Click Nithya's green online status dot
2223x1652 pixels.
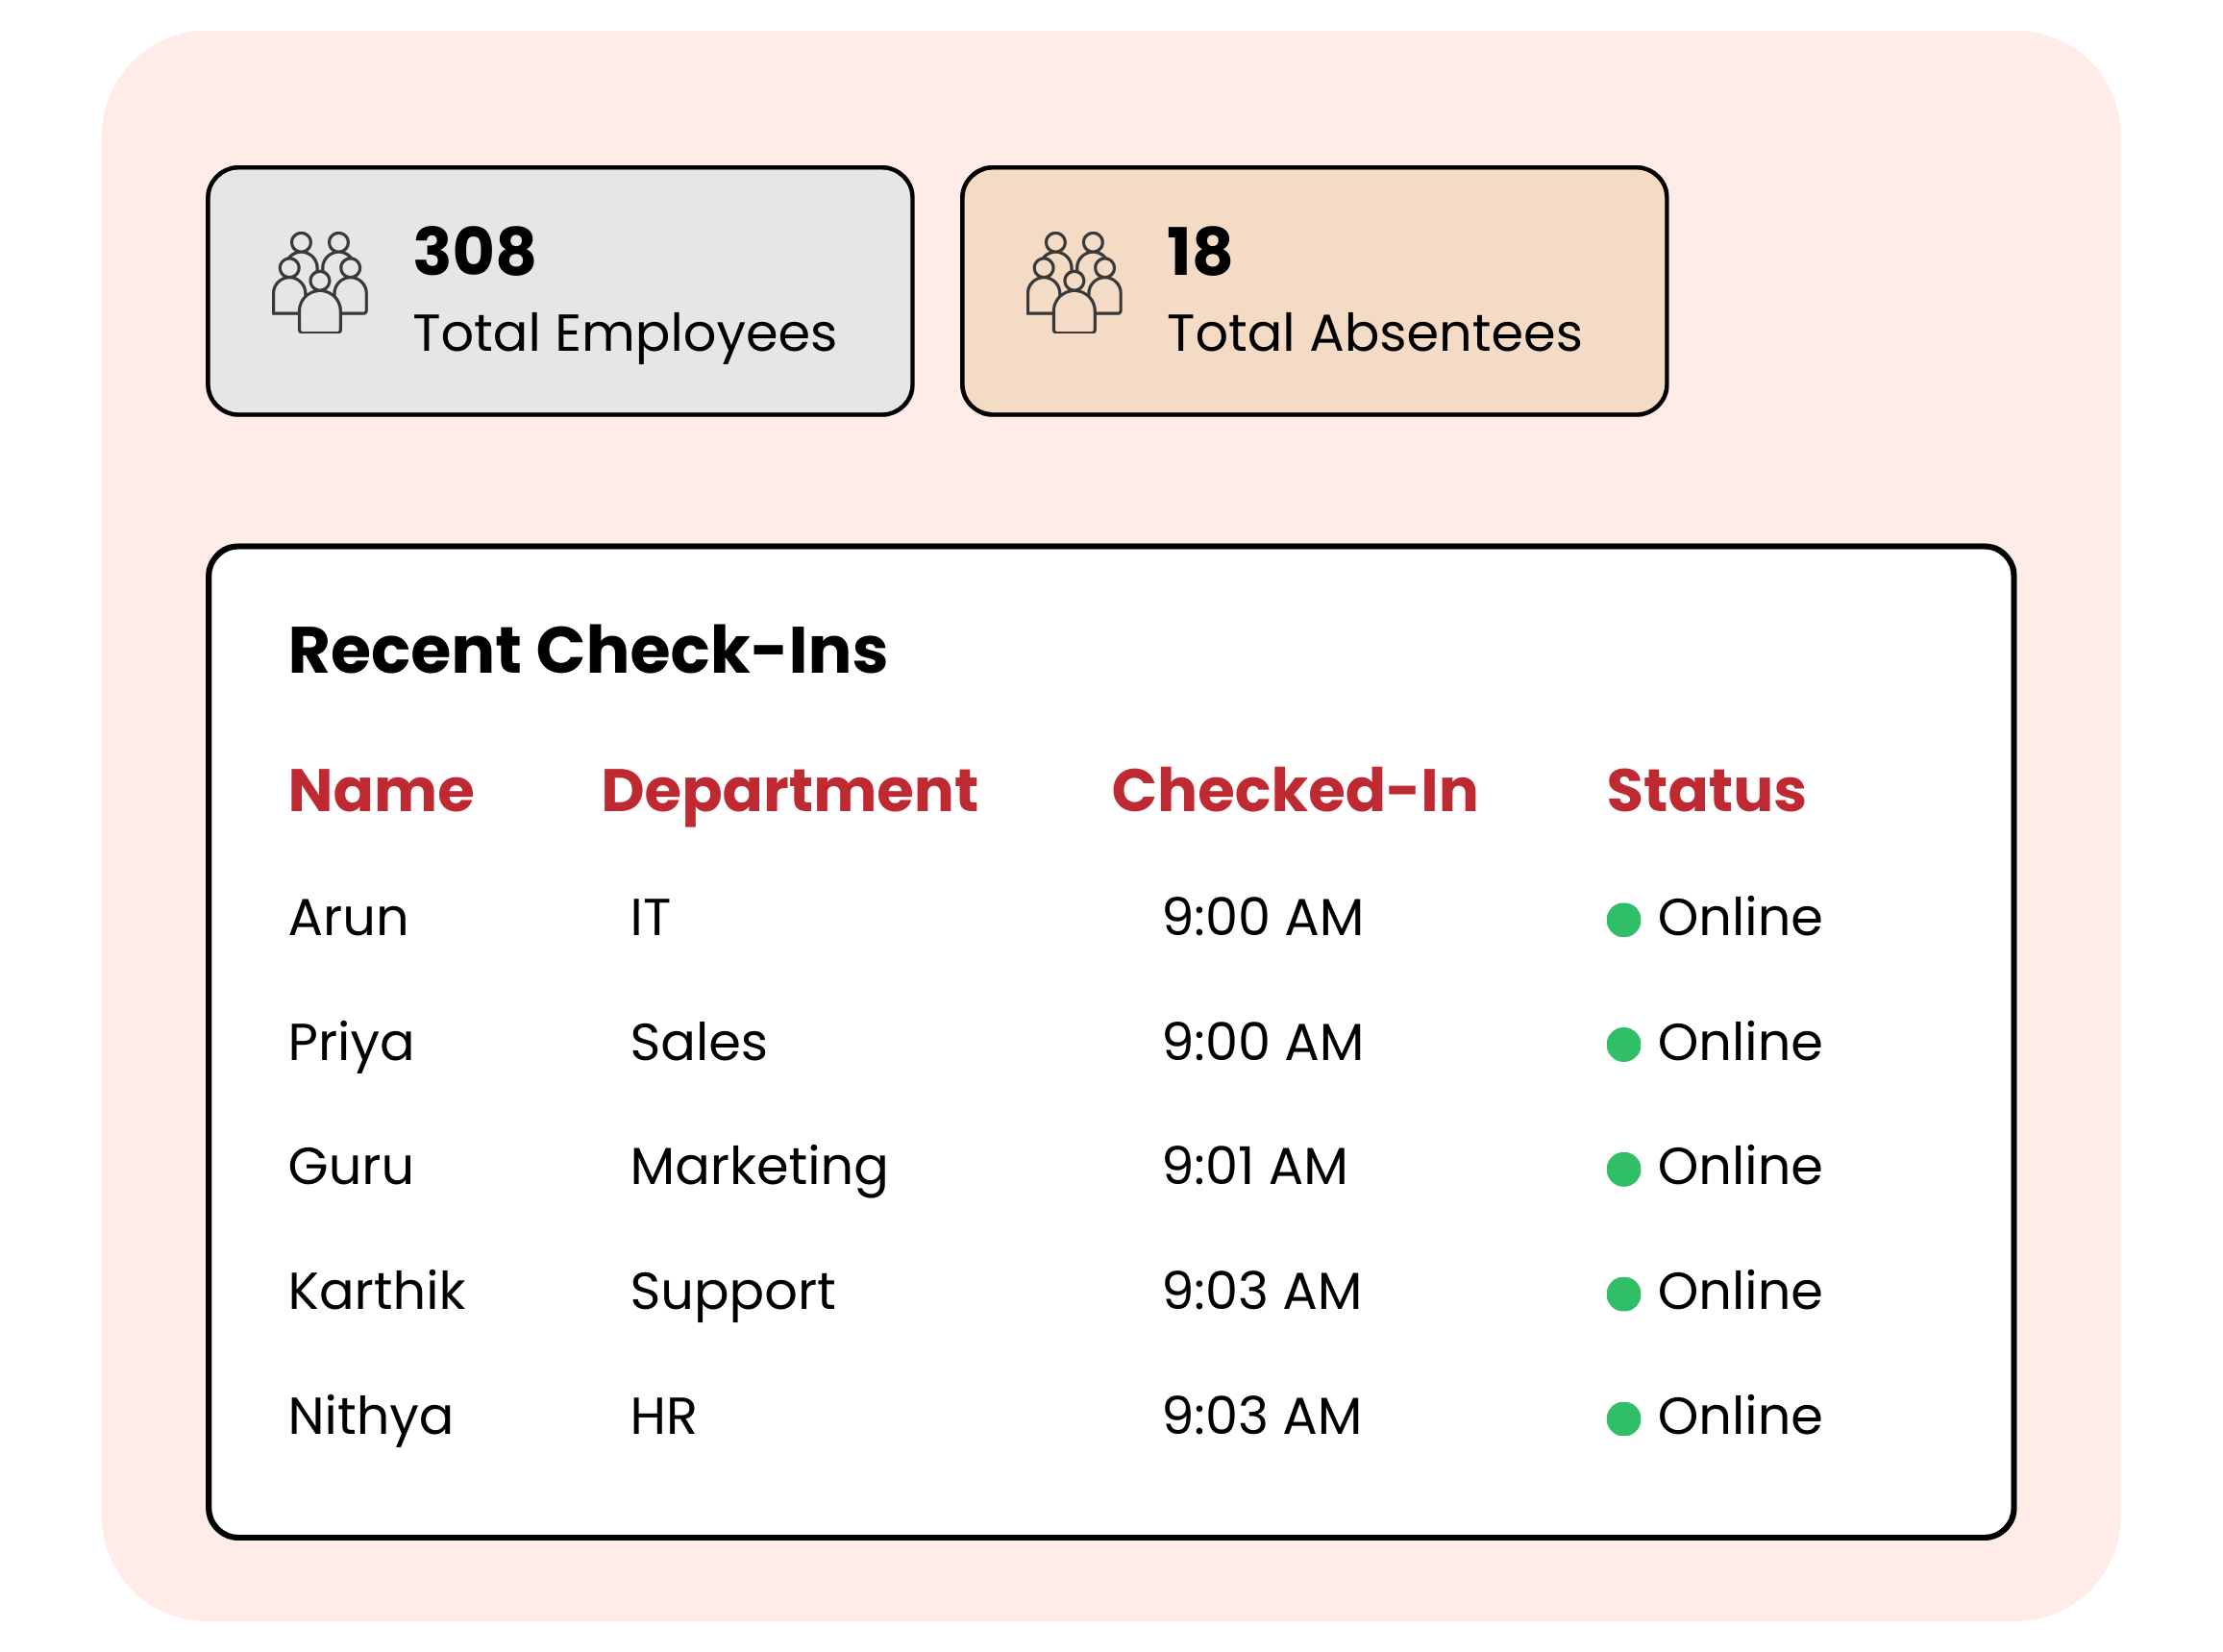(1623, 1419)
